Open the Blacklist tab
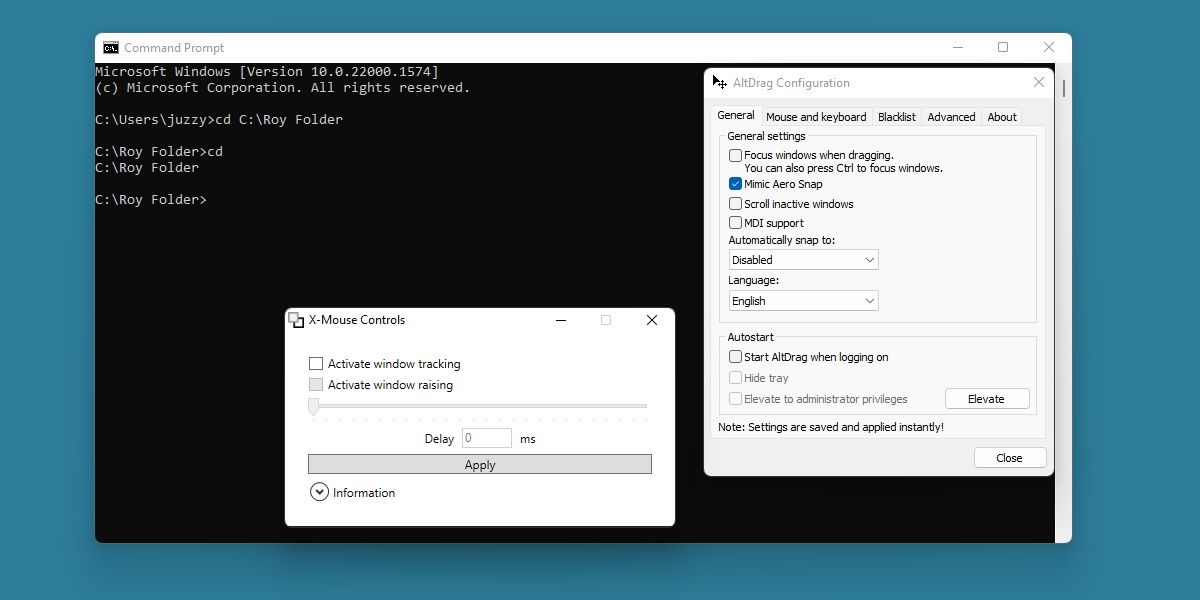1200x600 pixels. click(897, 117)
